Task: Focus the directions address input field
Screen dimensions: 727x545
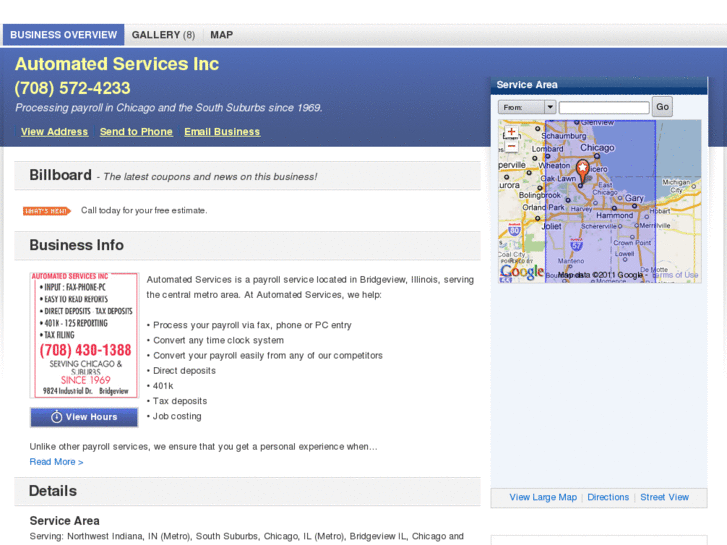Action: click(604, 108)
